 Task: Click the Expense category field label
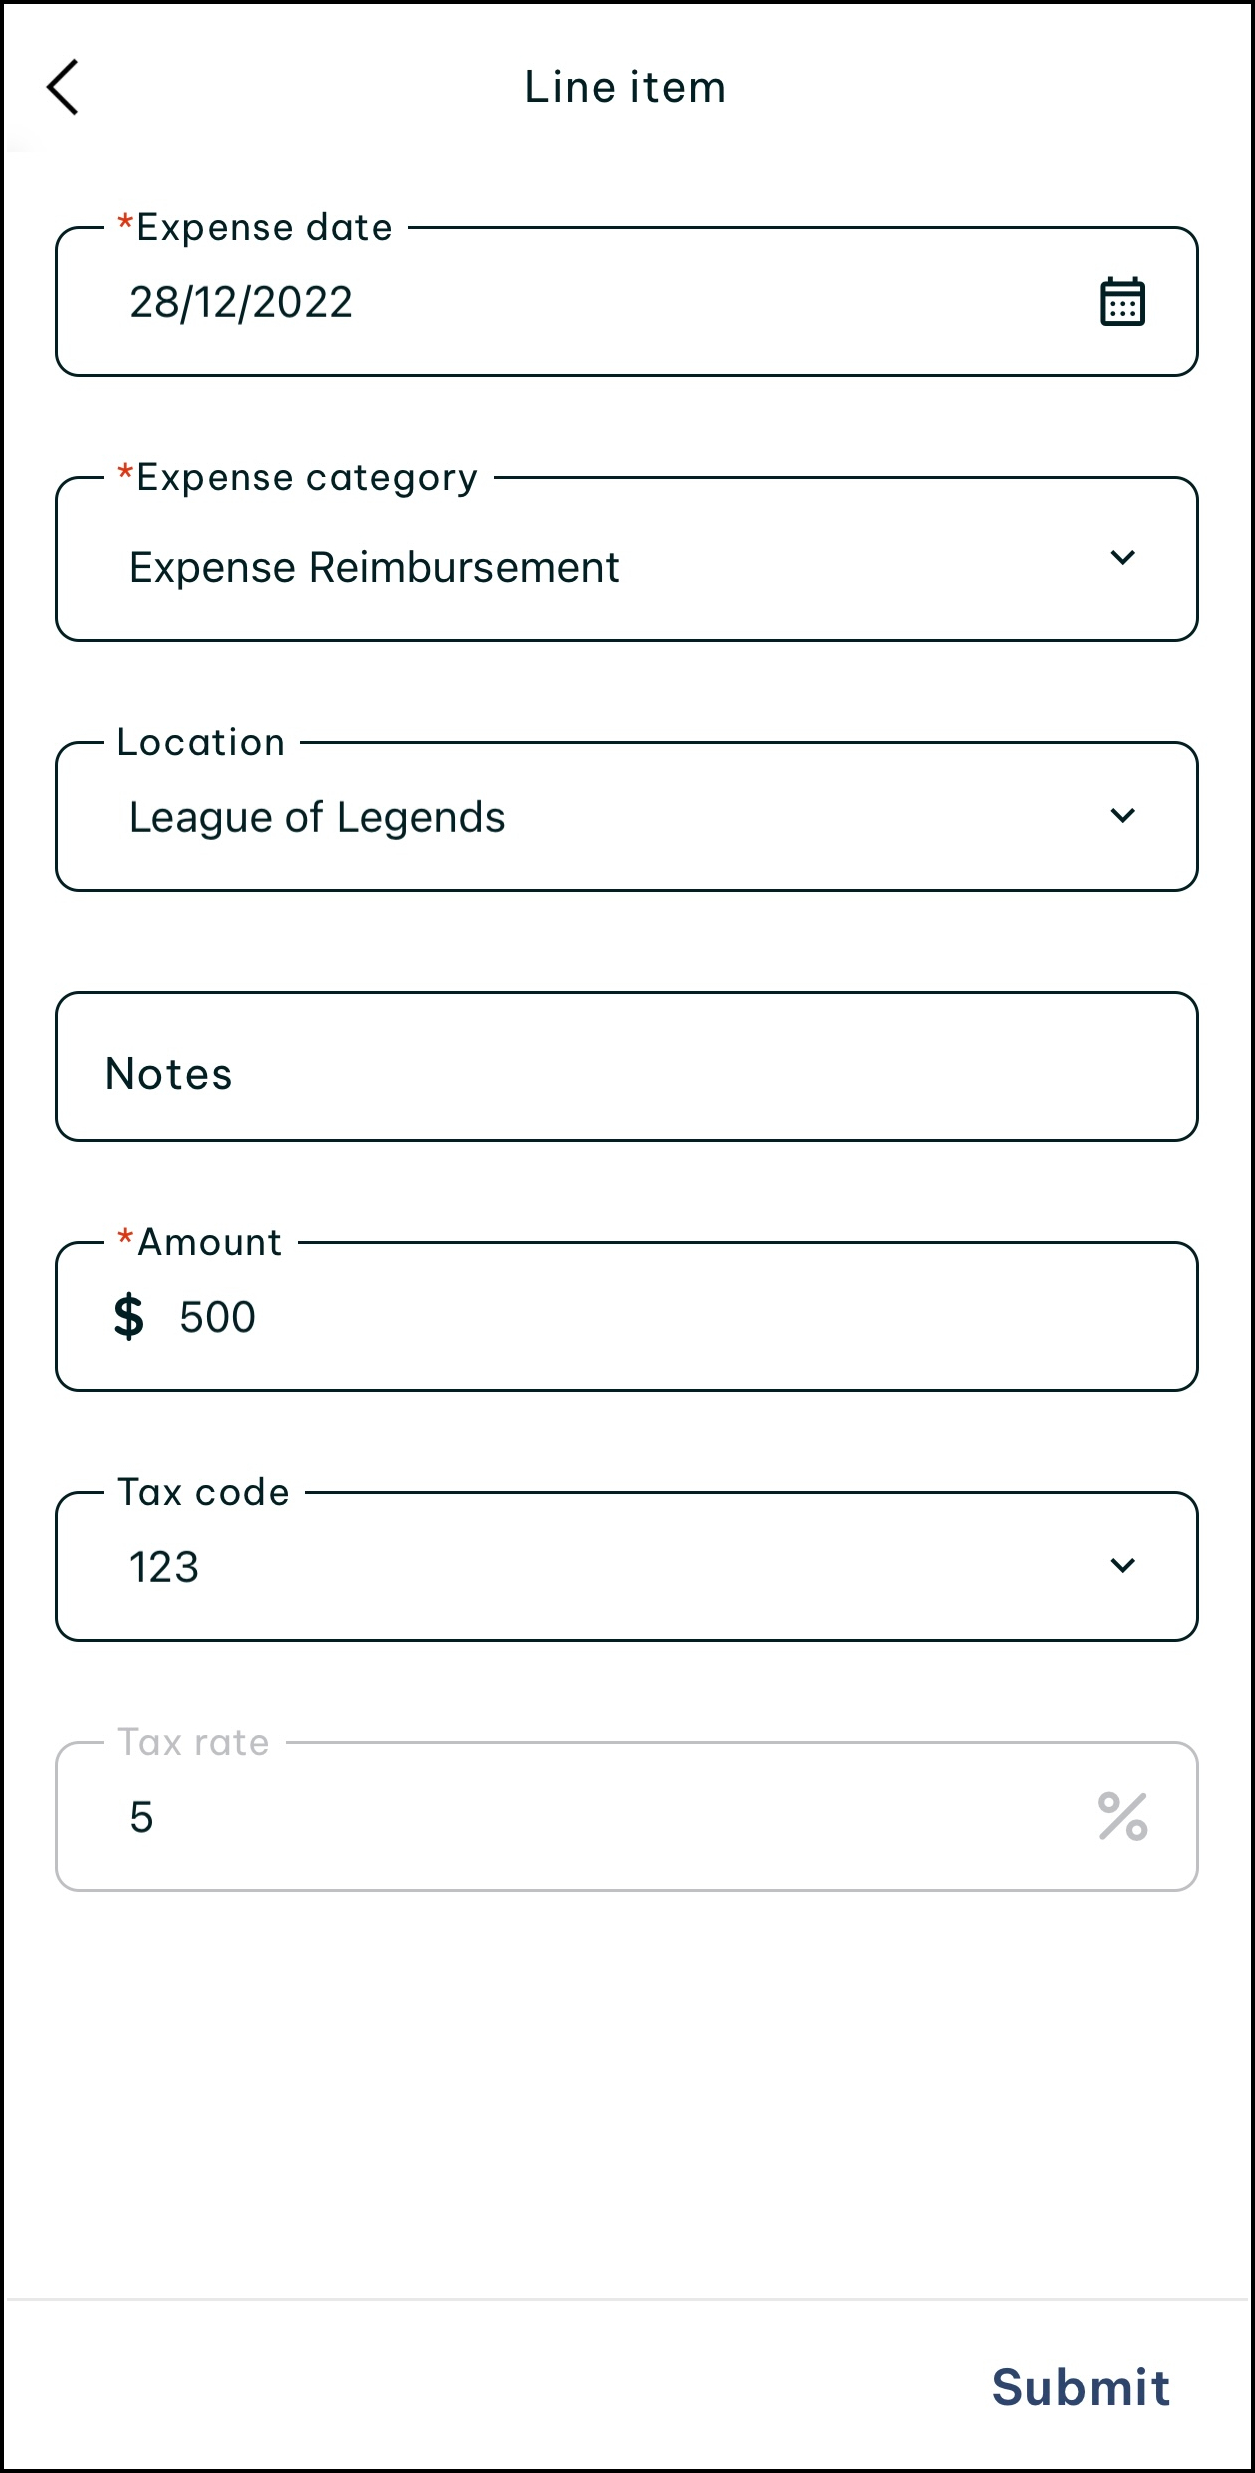tap(306, 478)
